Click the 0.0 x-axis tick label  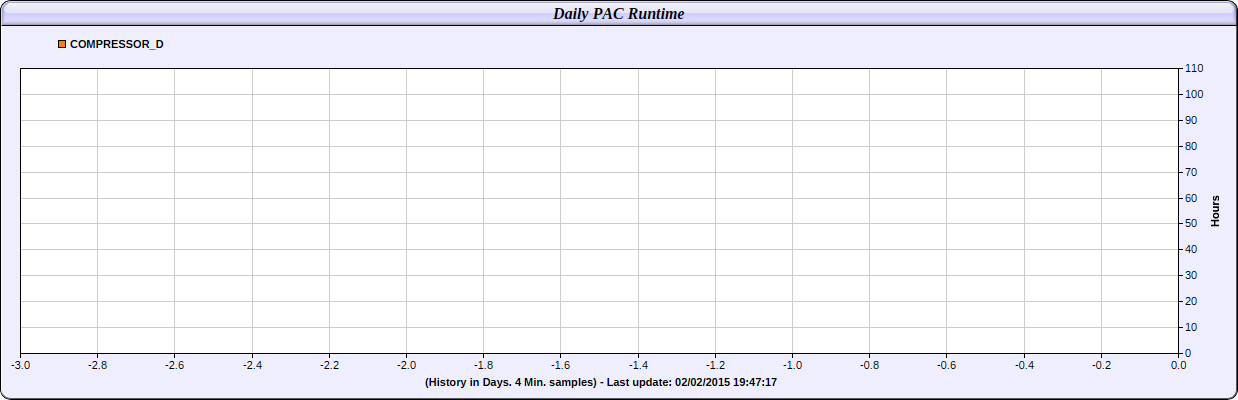(1178, 366)
